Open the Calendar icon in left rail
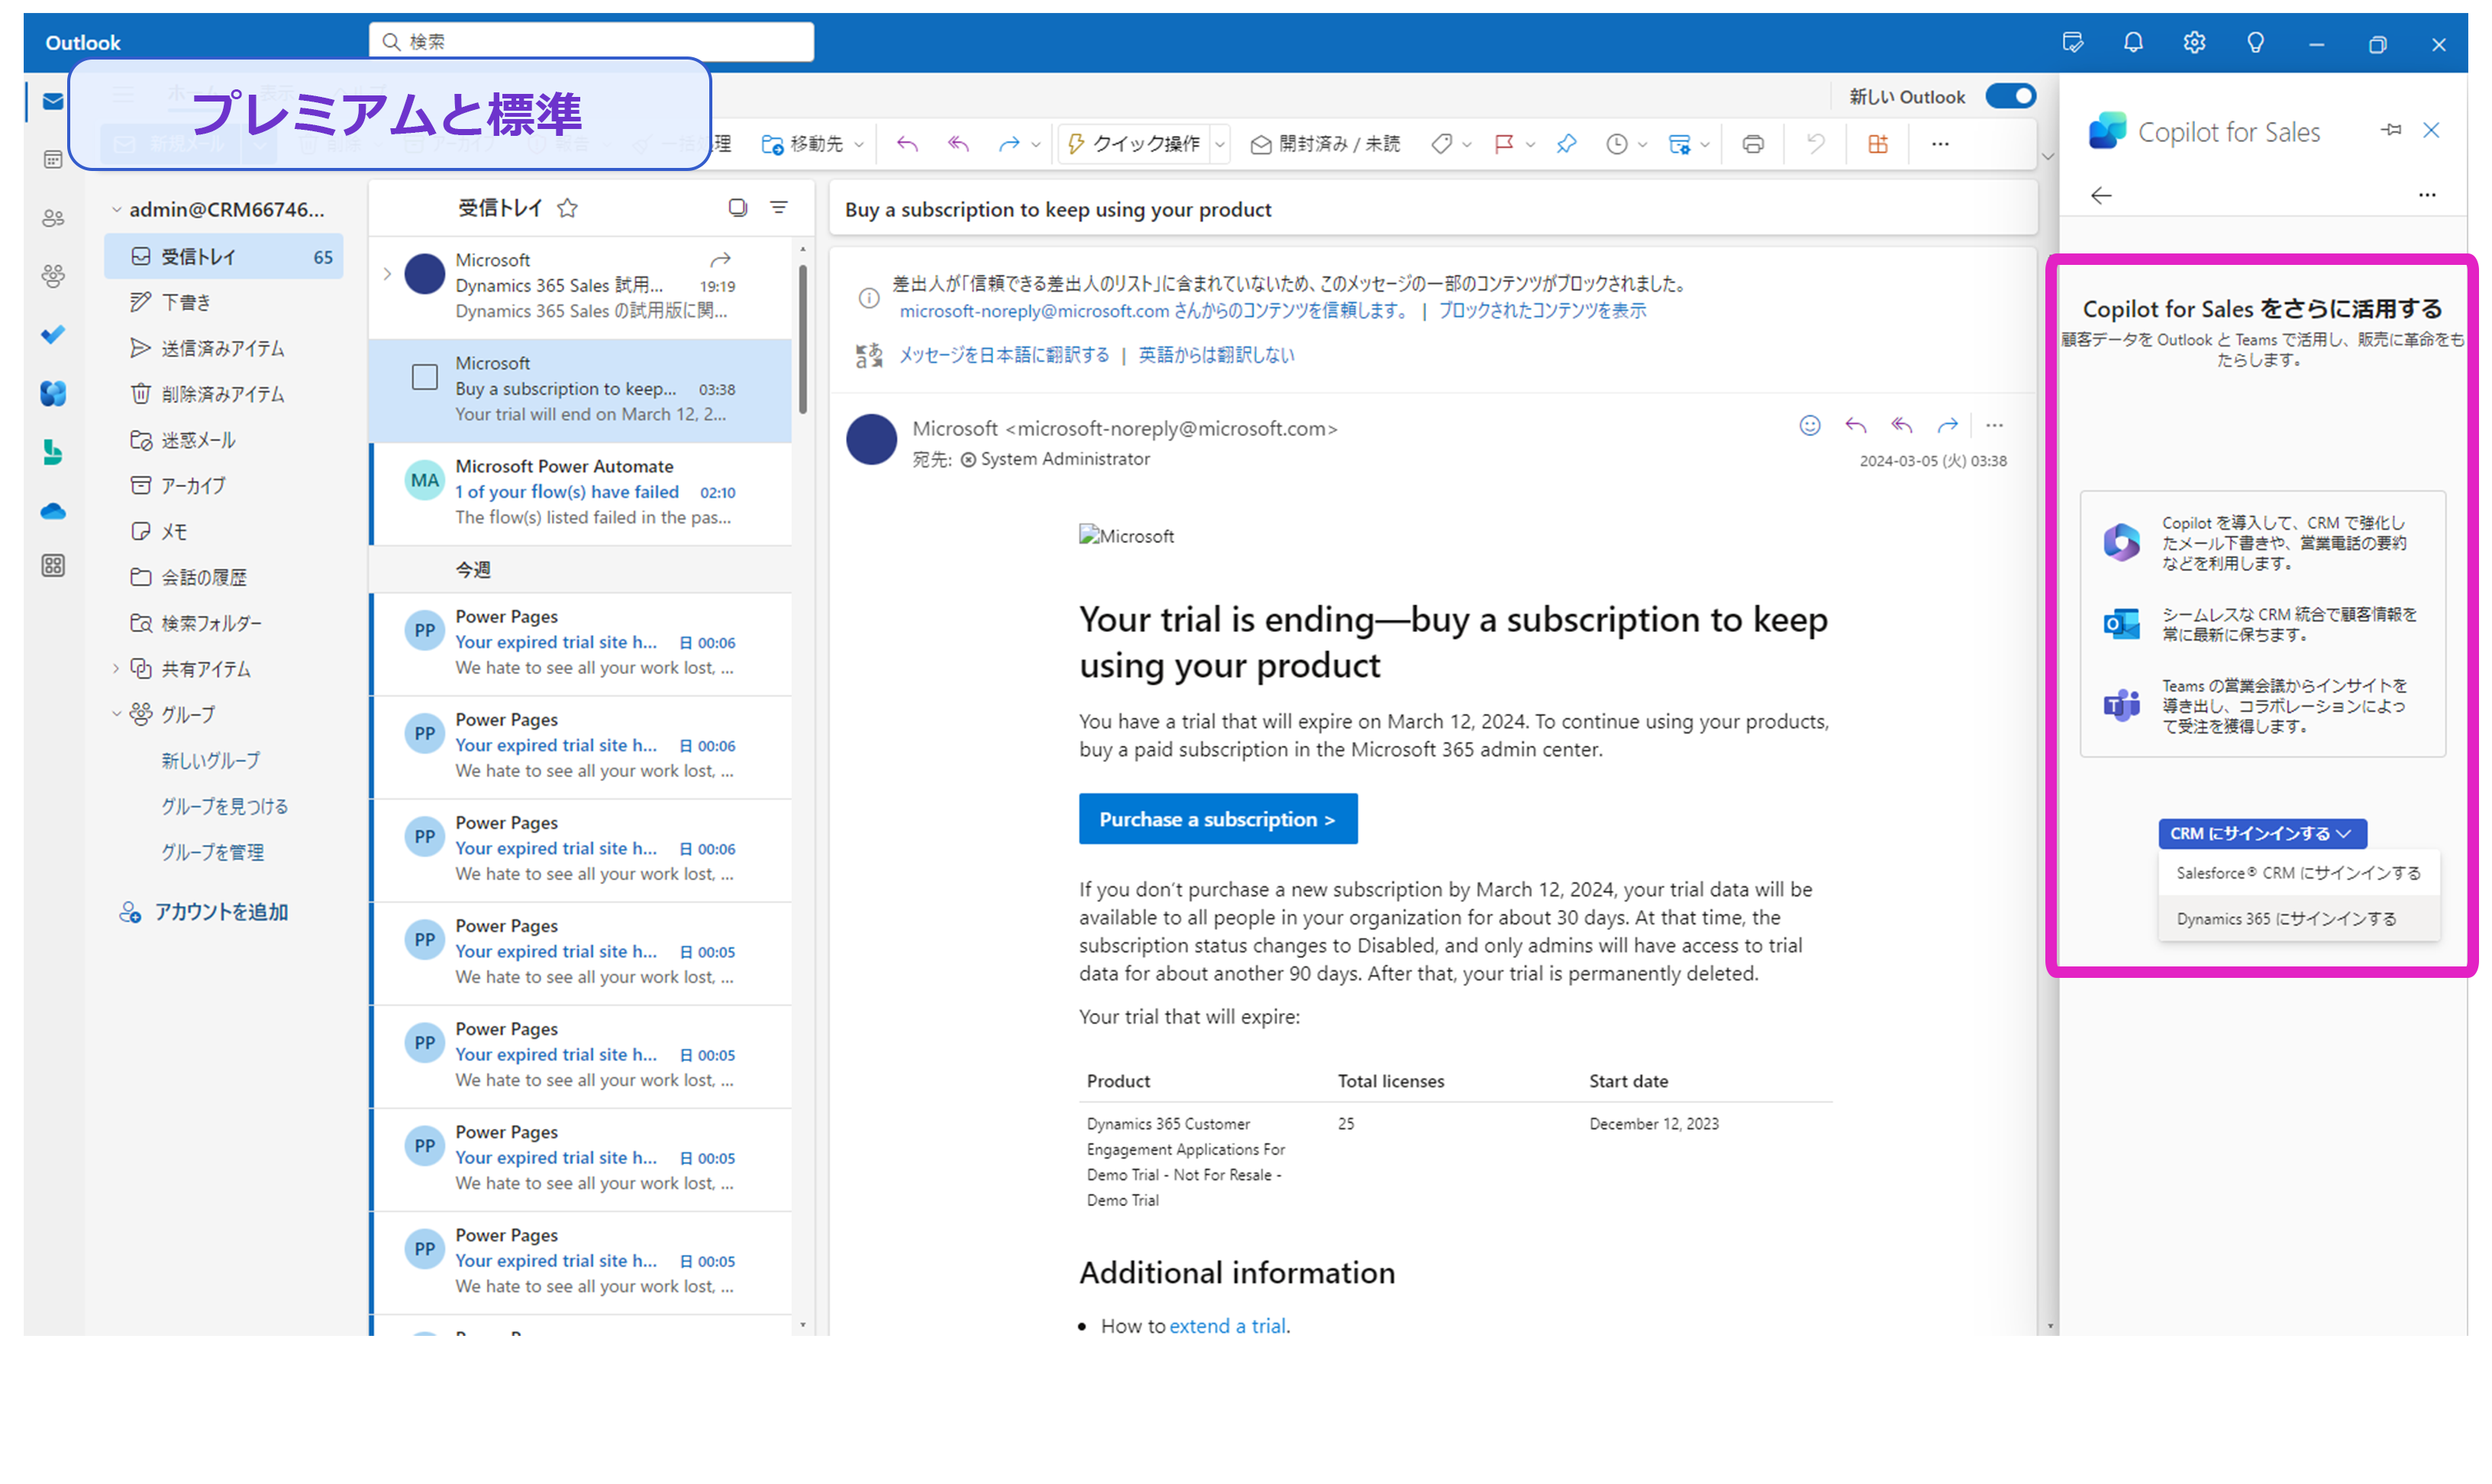The width and height of the screenshot is (2492, 1484). point(53,159)
